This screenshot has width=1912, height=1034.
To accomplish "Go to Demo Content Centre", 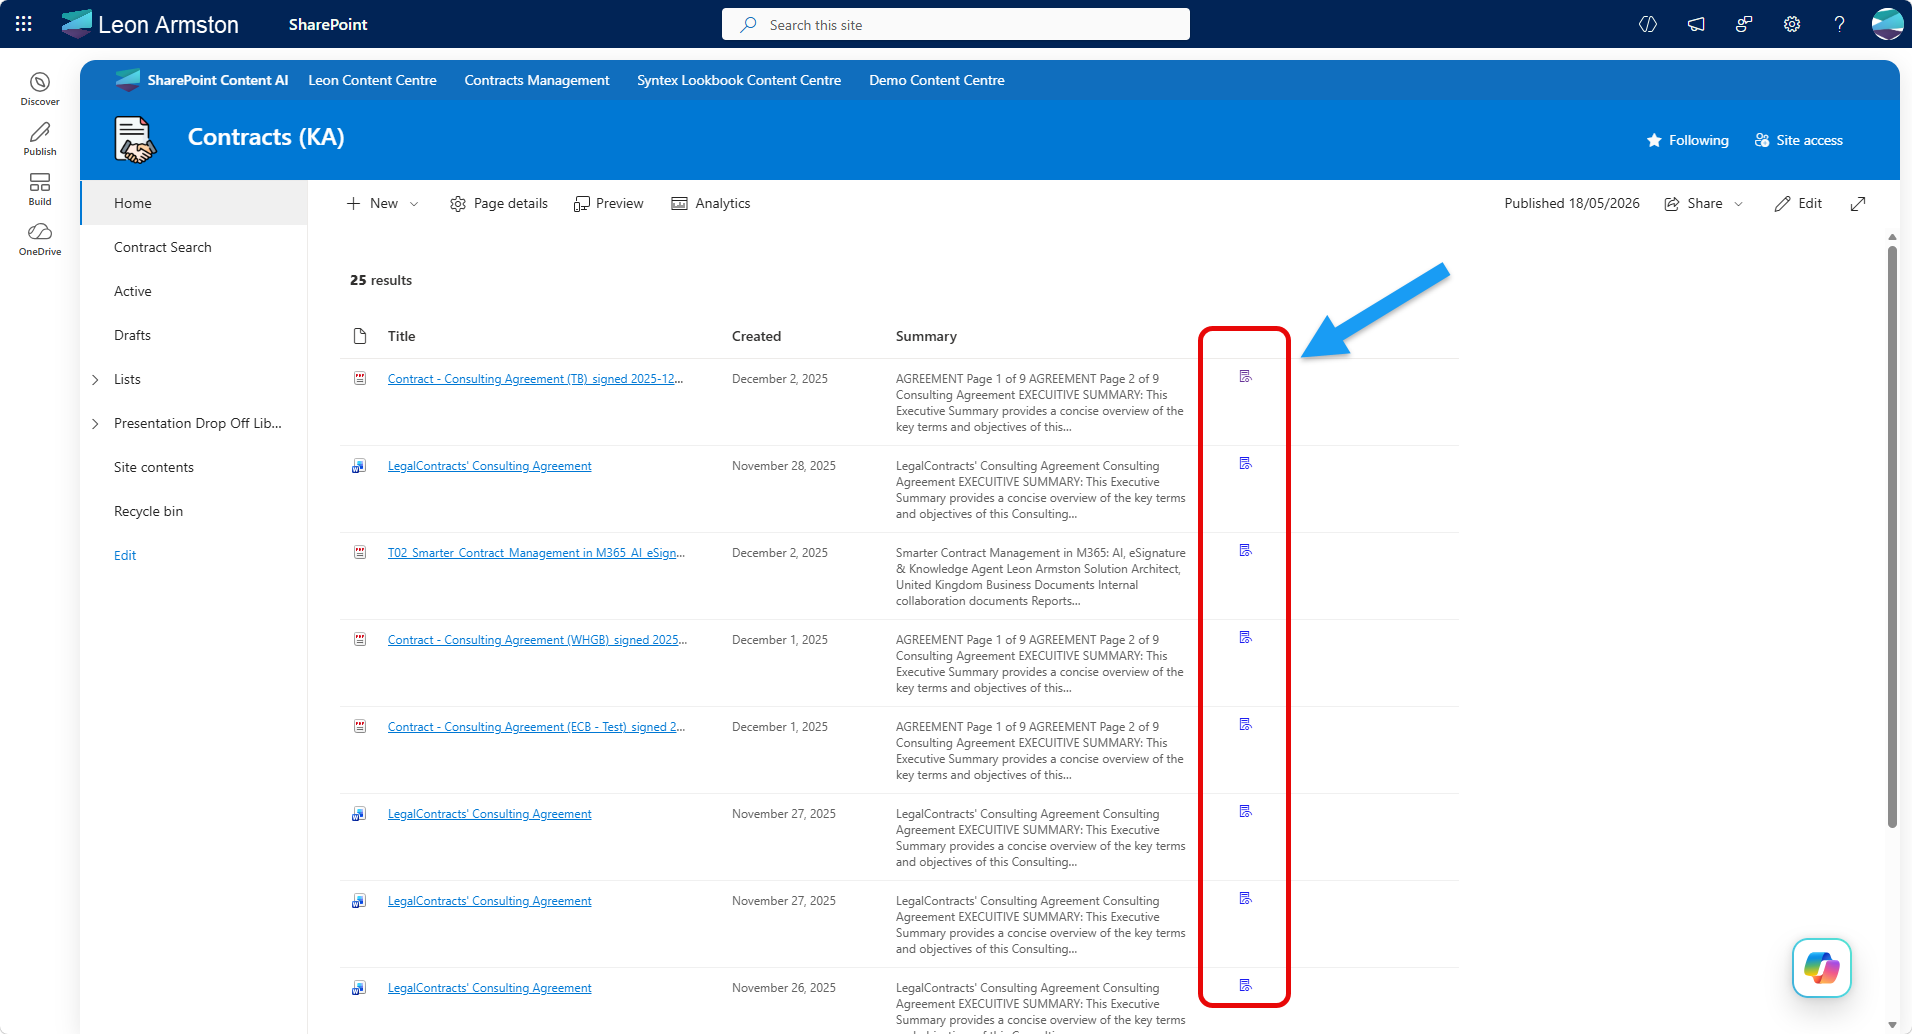I will pyautogui.click(x=937, y=80).
